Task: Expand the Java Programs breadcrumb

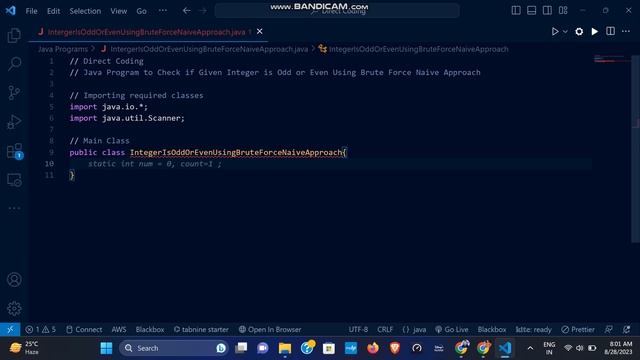Action: coord(63,49)
